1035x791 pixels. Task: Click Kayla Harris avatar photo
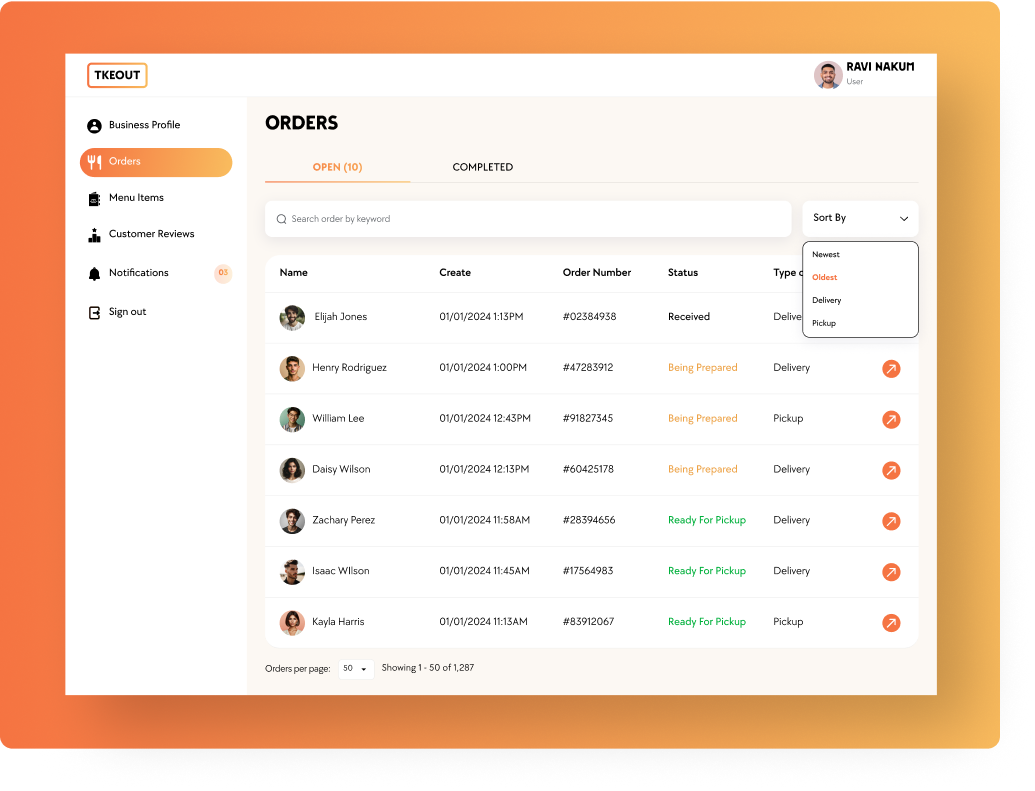(292, 623)
